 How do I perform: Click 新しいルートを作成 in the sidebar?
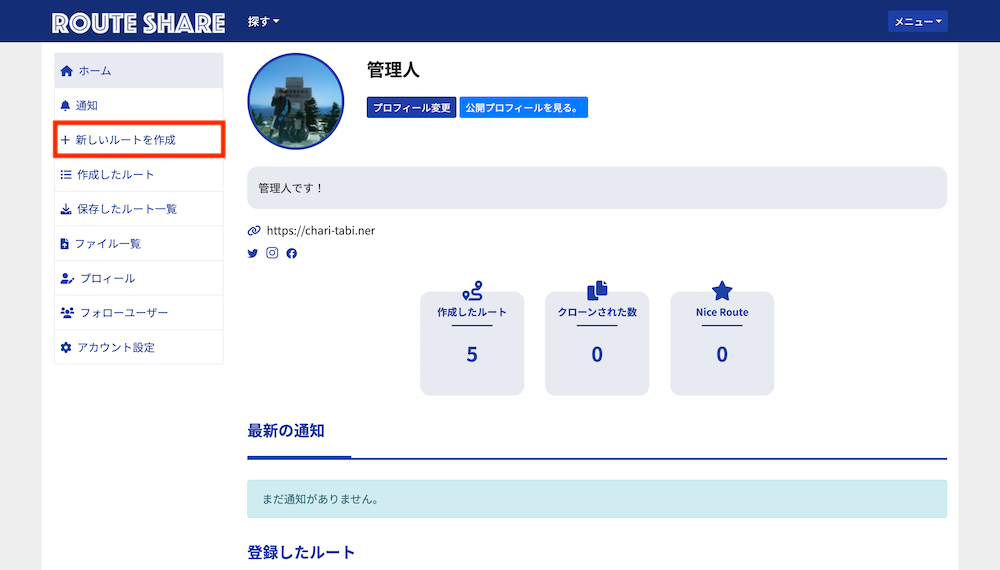(x=139, y=140)
